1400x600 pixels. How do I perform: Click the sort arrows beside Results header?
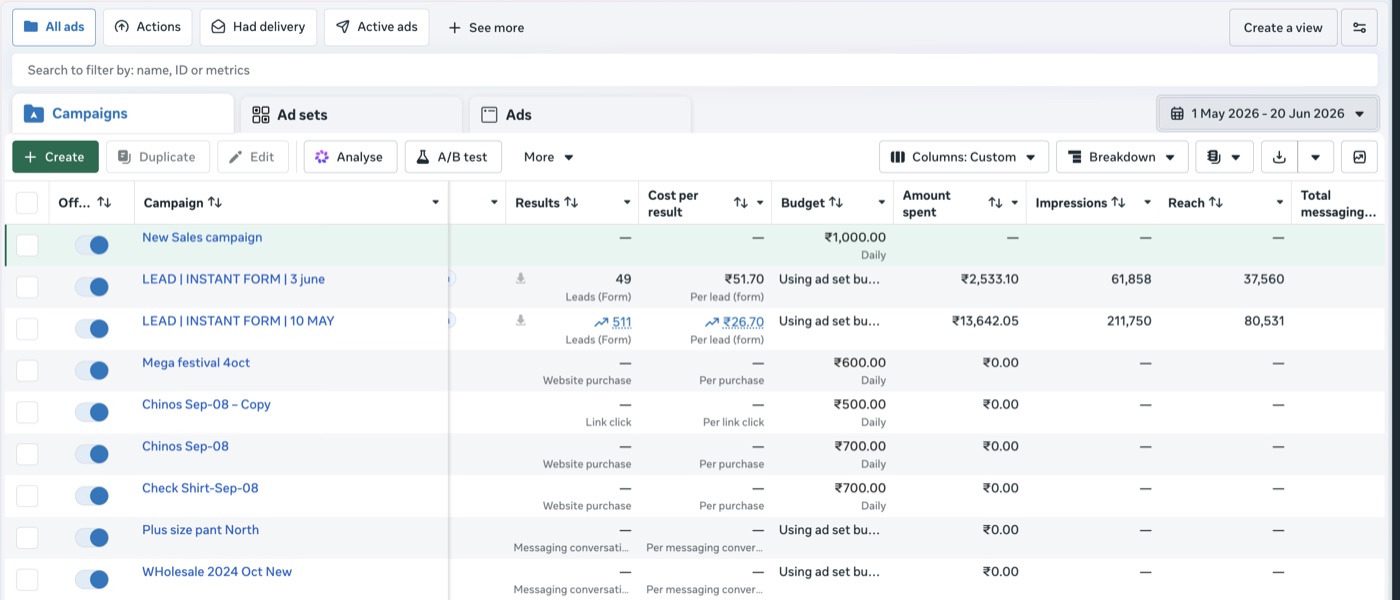click(571, 203)
